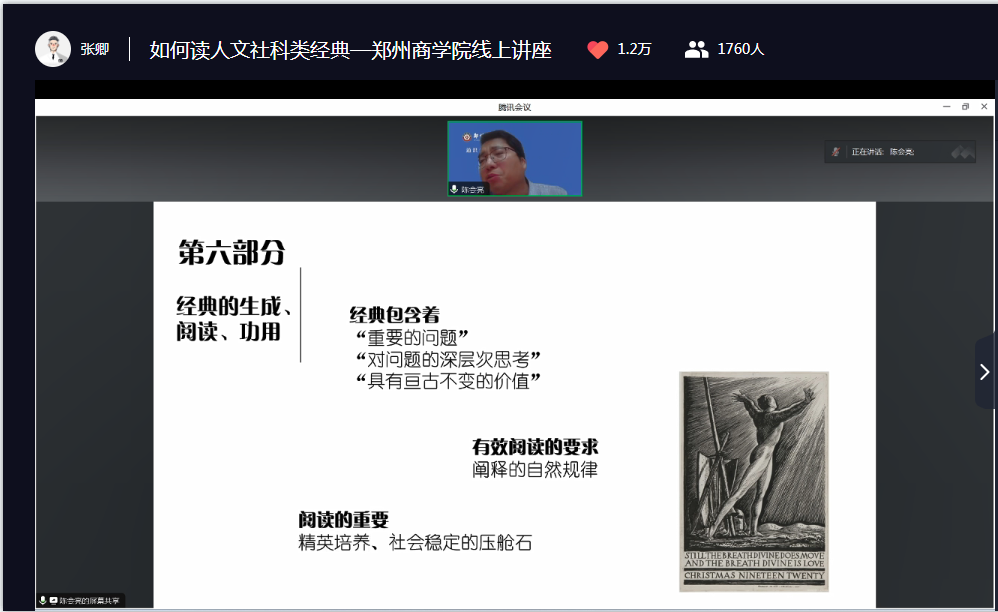Click the 腾讯会议 window title bar

click(514, 107)
